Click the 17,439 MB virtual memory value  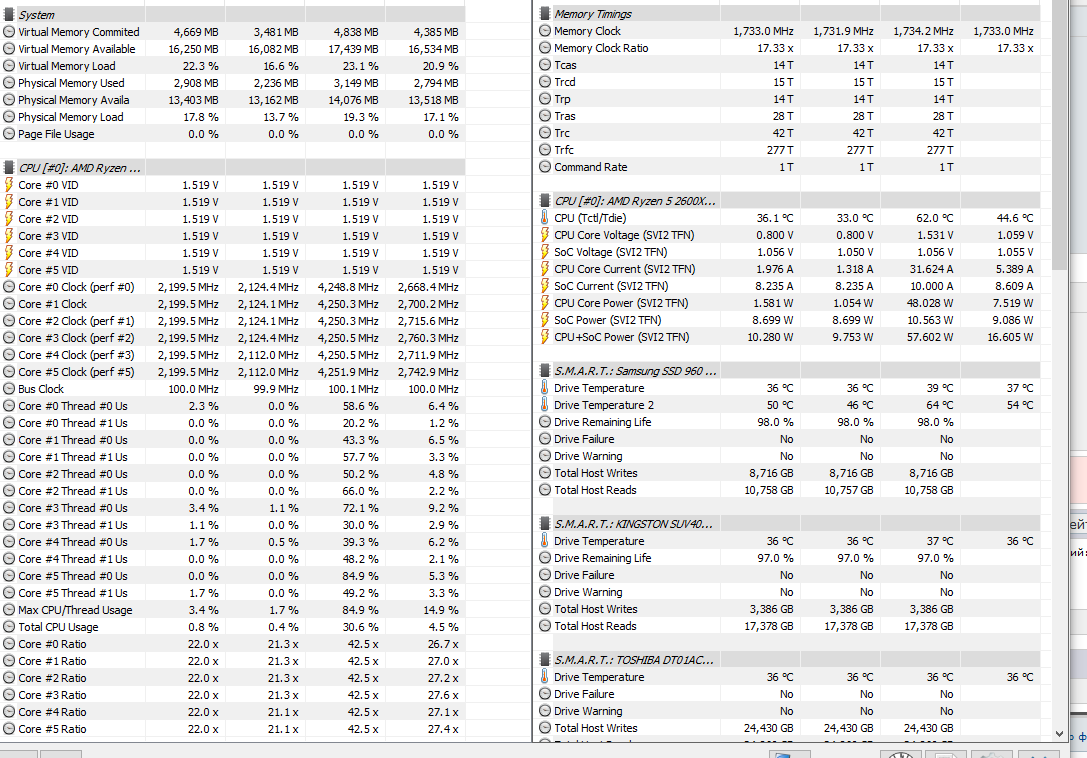pos(356,49)
